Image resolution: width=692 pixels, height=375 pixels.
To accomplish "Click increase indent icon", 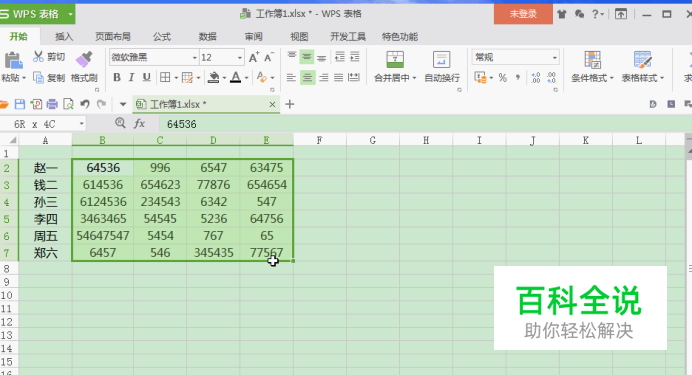I will (354, 57).
